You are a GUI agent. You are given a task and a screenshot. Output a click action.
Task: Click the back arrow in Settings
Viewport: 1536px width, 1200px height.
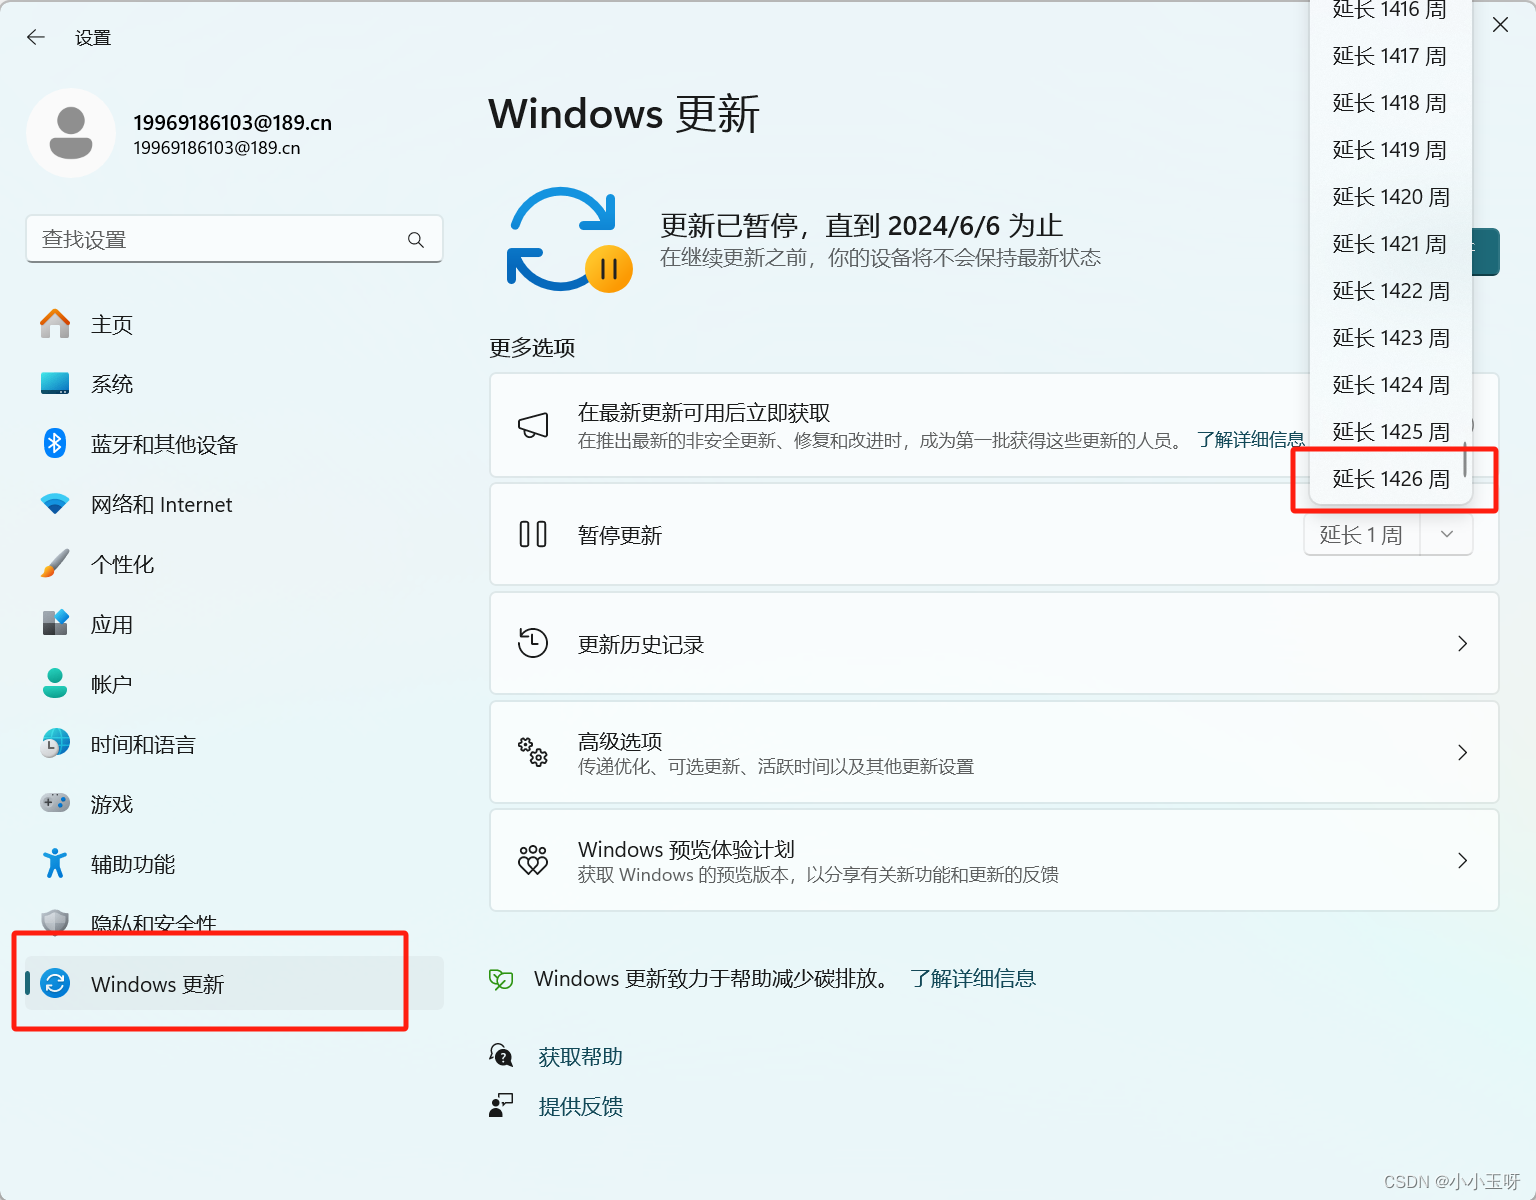[x=36, y=37]
